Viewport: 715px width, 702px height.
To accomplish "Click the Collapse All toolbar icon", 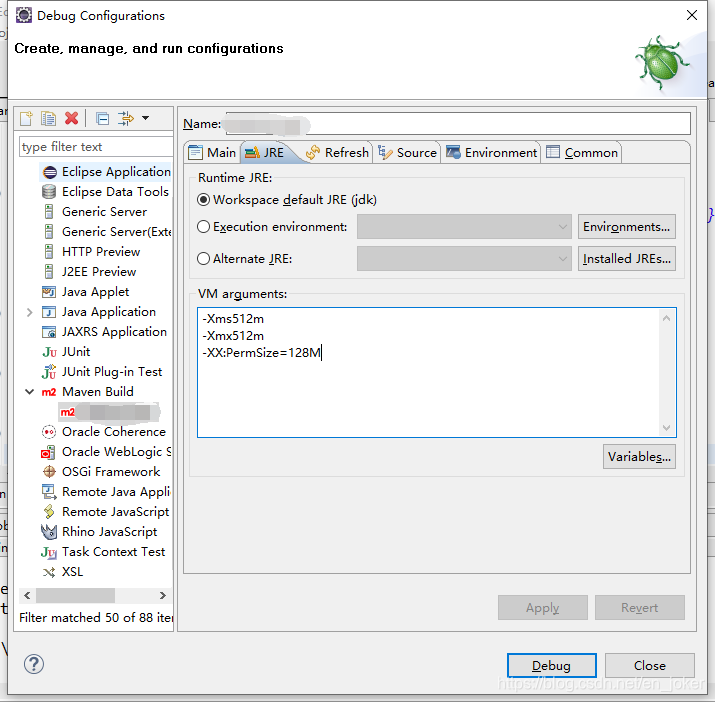I will pyautogui.click(x=103, y=119).
